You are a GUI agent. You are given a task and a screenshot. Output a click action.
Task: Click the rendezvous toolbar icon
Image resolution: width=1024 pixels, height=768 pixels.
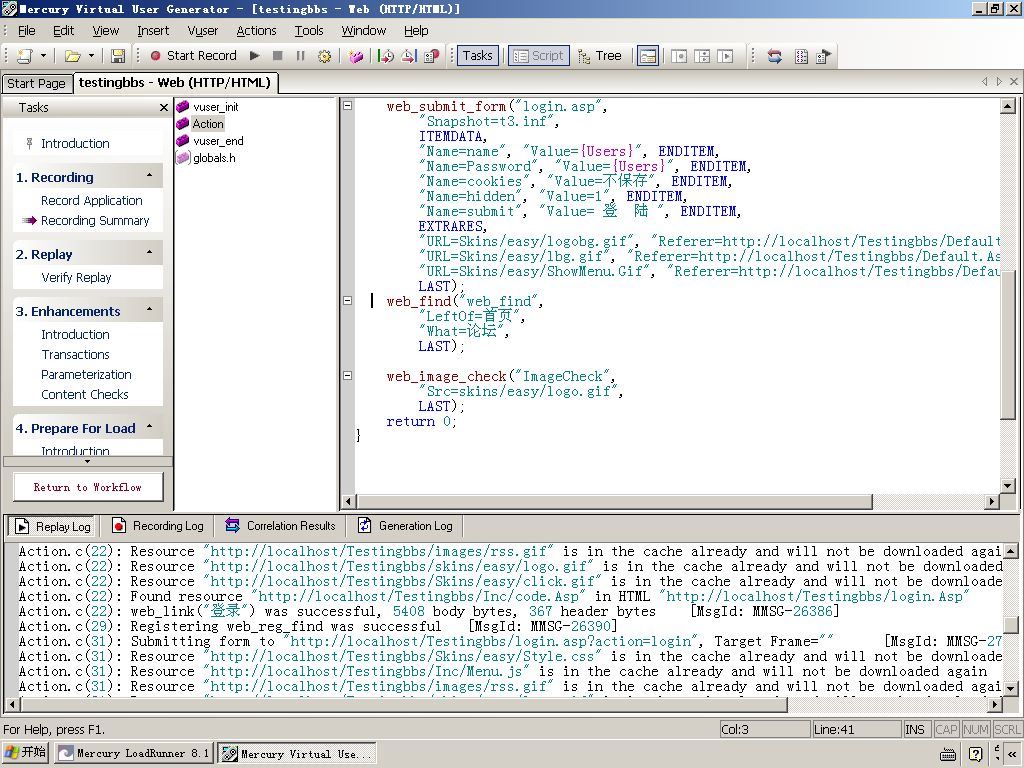pyautogui.click(x=432, y=56)
